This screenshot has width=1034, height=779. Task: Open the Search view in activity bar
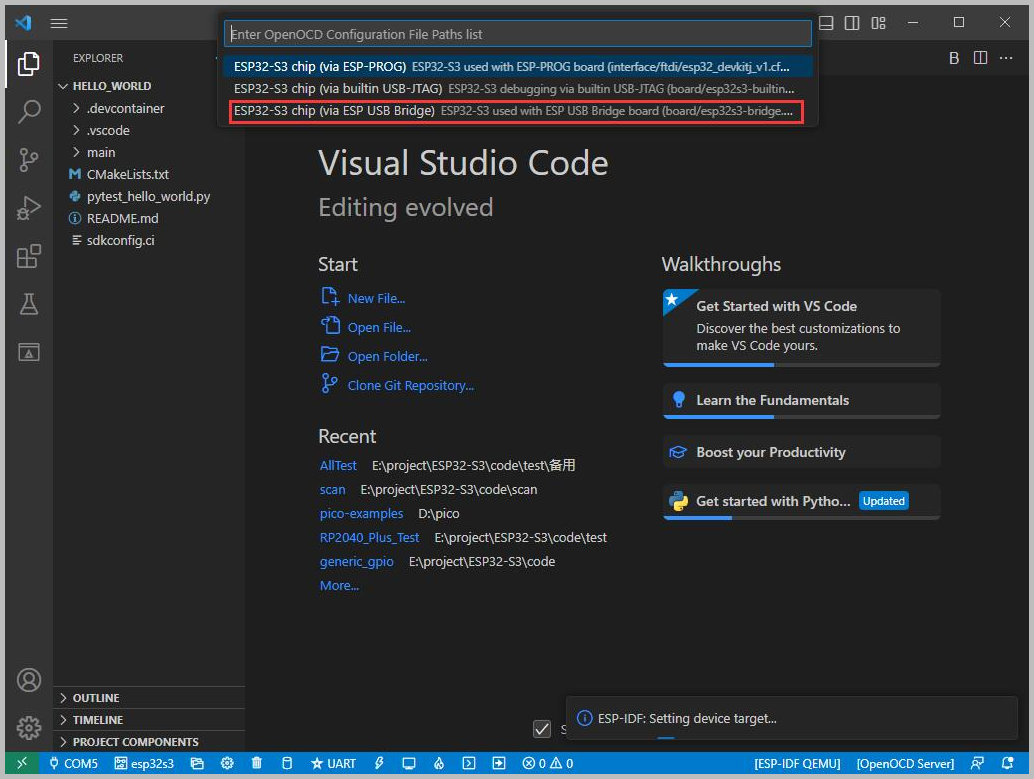pos(28,111)
